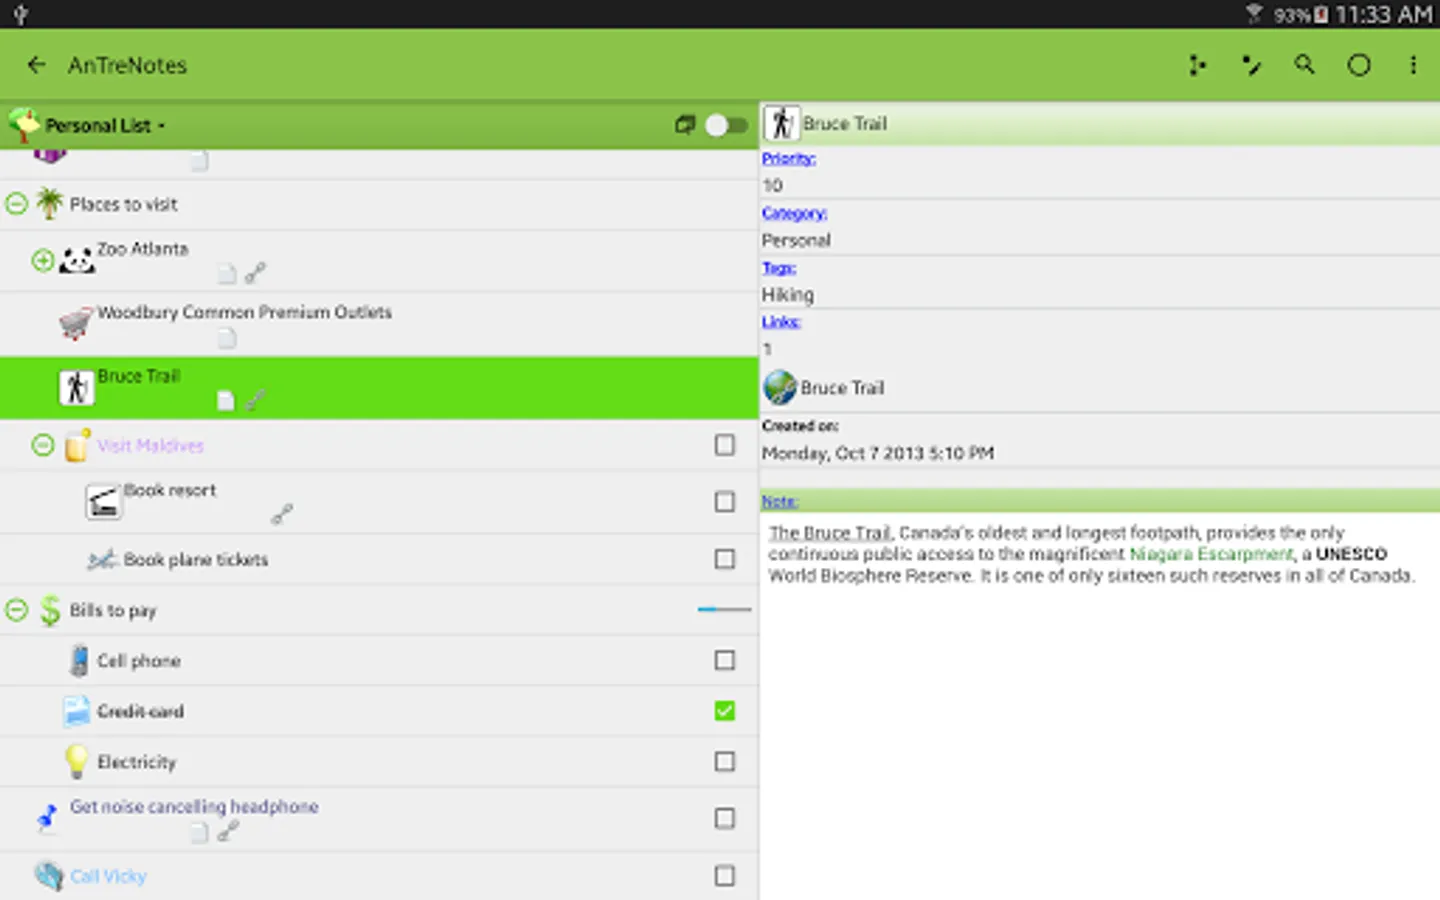Open the Category field link
The height and width of the screenshot is (900, 1440).
point(794,213)
